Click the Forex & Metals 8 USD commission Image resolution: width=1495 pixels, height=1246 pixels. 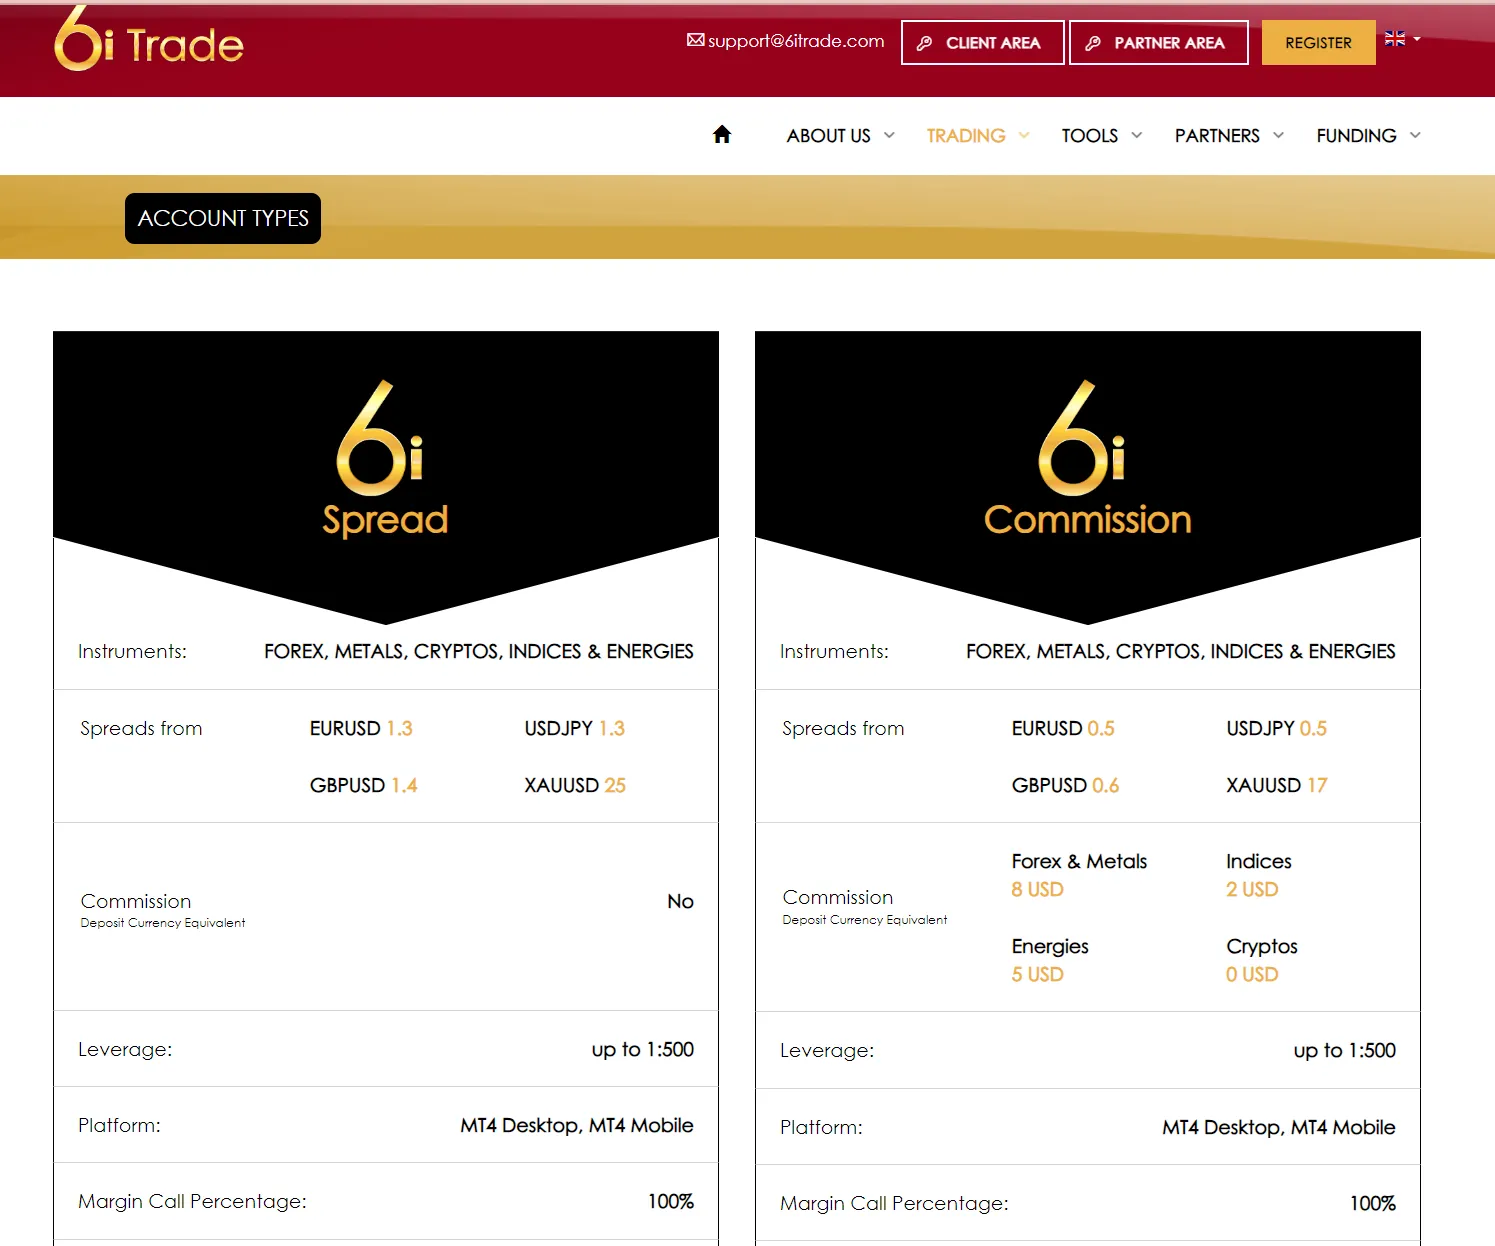[1079, 875]
